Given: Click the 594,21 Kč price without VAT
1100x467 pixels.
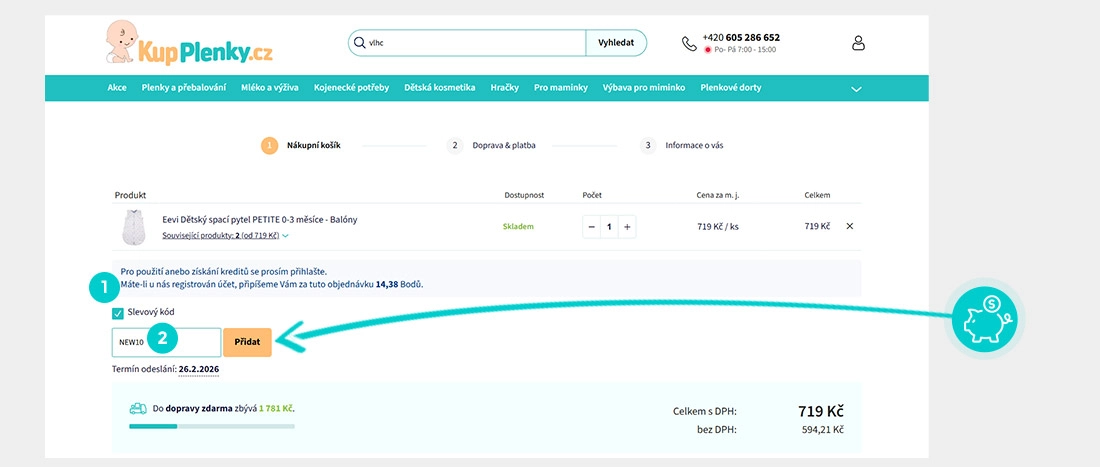Looking at the screenshot, I should (x=822, y=429).
